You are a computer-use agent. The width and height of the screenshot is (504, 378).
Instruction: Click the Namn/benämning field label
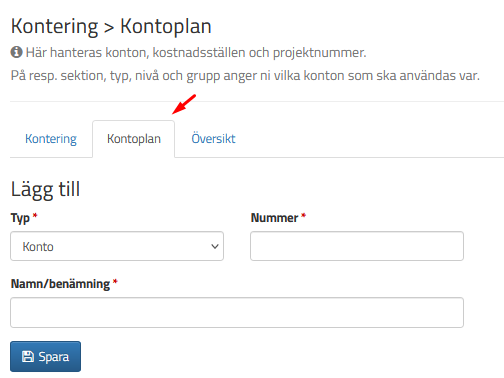pyautogui.click(x=60, y=284)
